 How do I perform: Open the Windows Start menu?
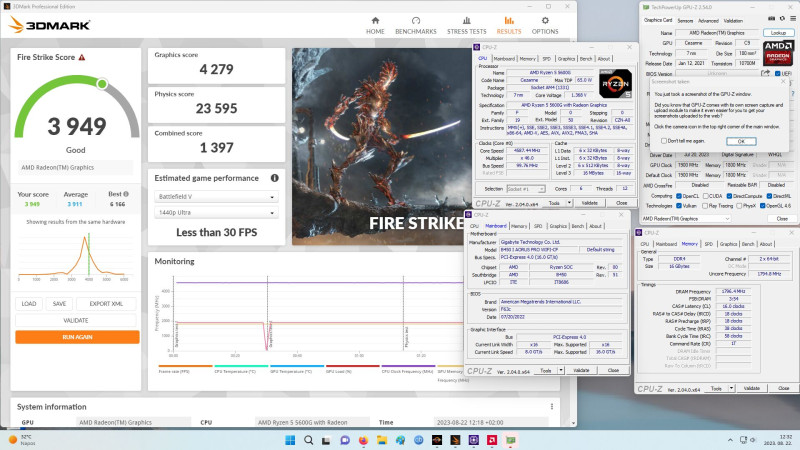290,440
